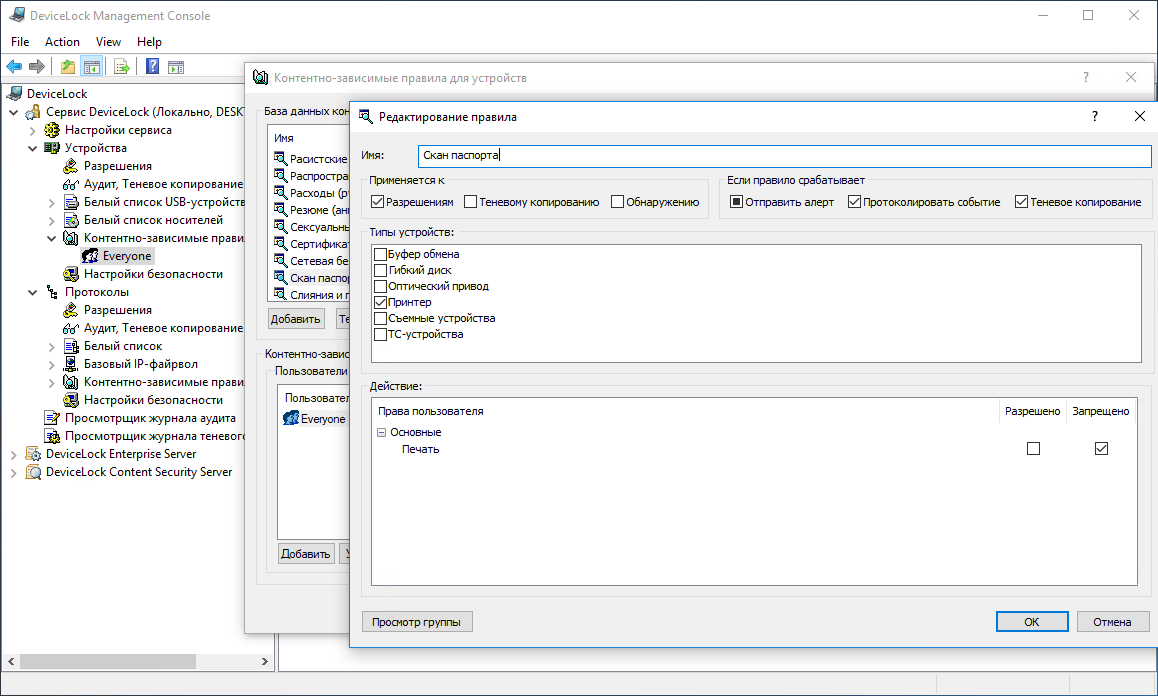Click the Настройки сервиса gear icon
The height and width of the screenshot is (696, 1158).
(52, 130)
